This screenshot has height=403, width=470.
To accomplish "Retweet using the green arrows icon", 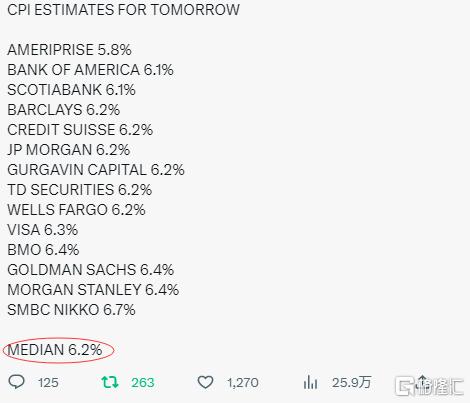I will [x=110, y=382].
